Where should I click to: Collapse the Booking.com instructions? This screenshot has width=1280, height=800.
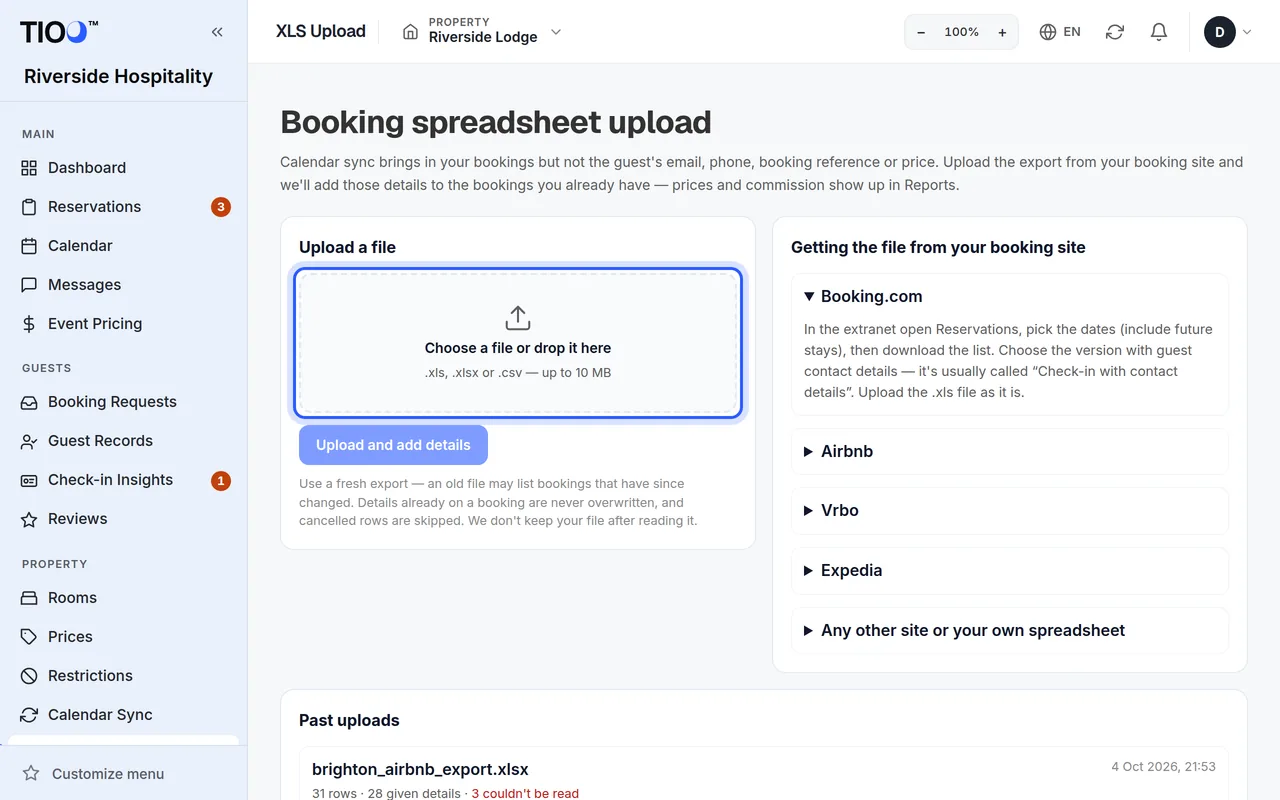pyautogui.click(x=1010, y=296)
